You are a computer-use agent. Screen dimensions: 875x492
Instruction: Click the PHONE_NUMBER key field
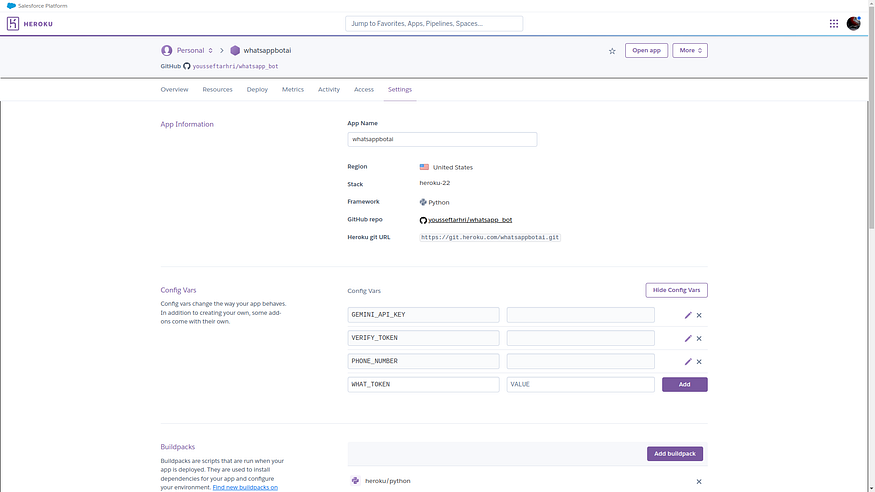(423, 361)
